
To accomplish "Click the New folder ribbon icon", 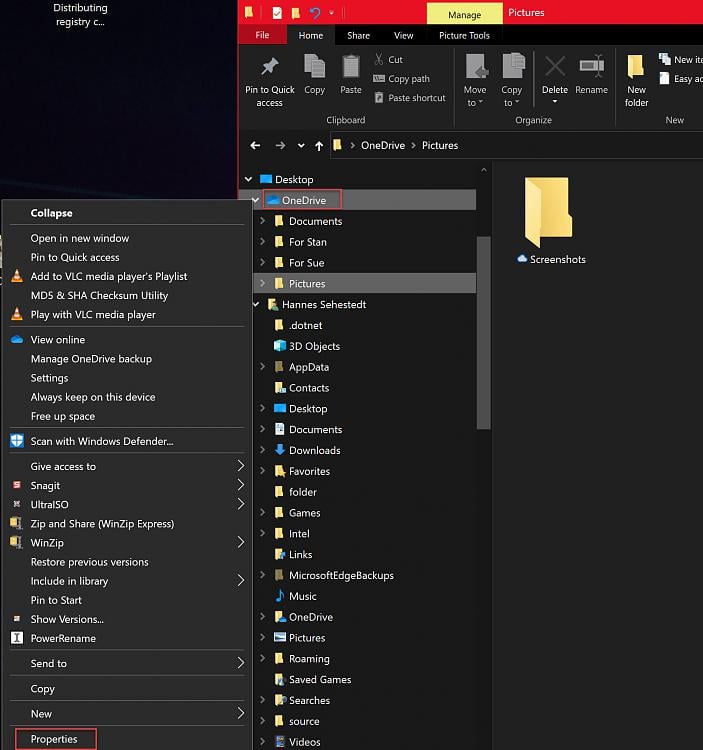I will (x=636, y=66).
